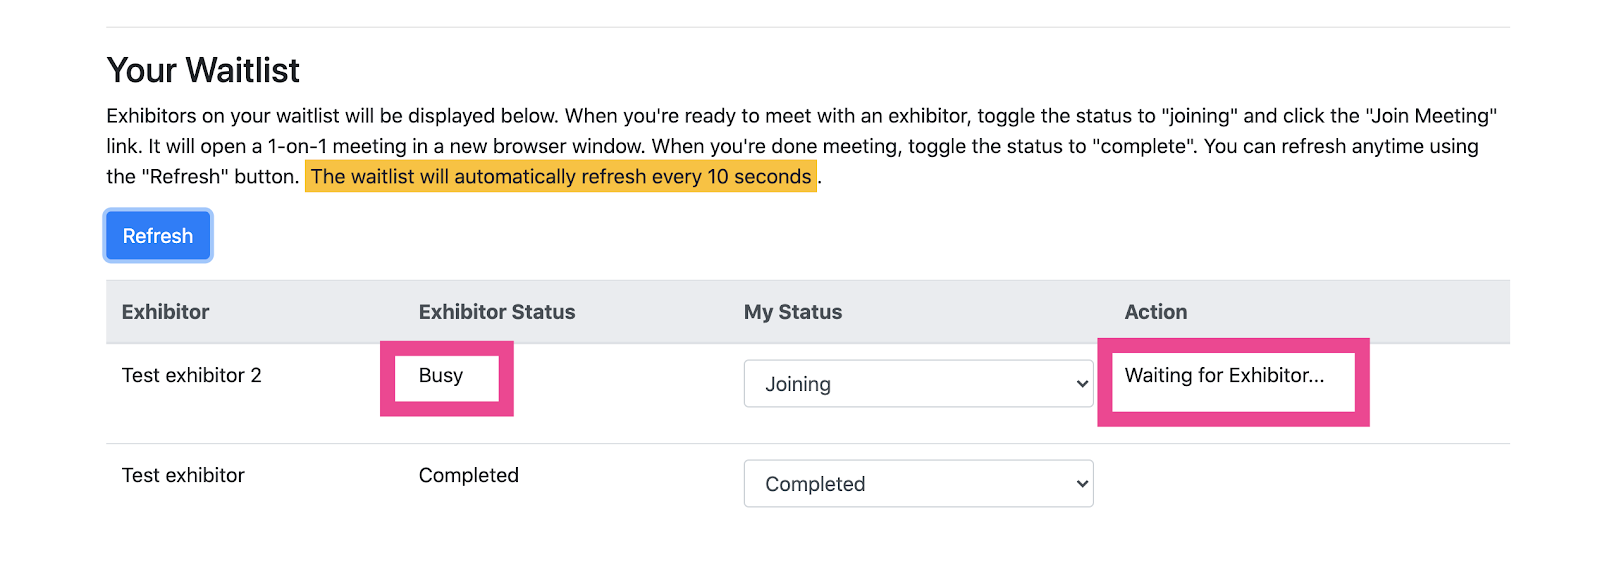Click the Waiting for Exhibitor... text

click(1224, 375)
